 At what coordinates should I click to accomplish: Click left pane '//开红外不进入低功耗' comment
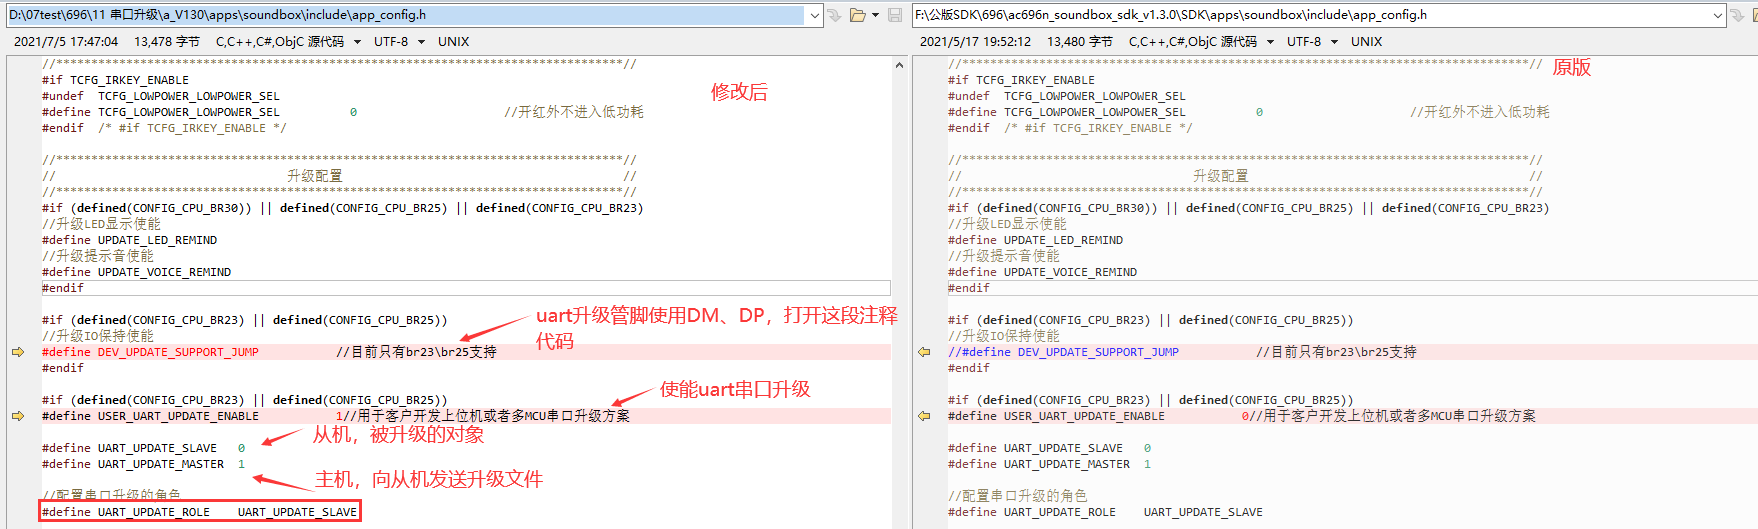click(x=574, y=112)
